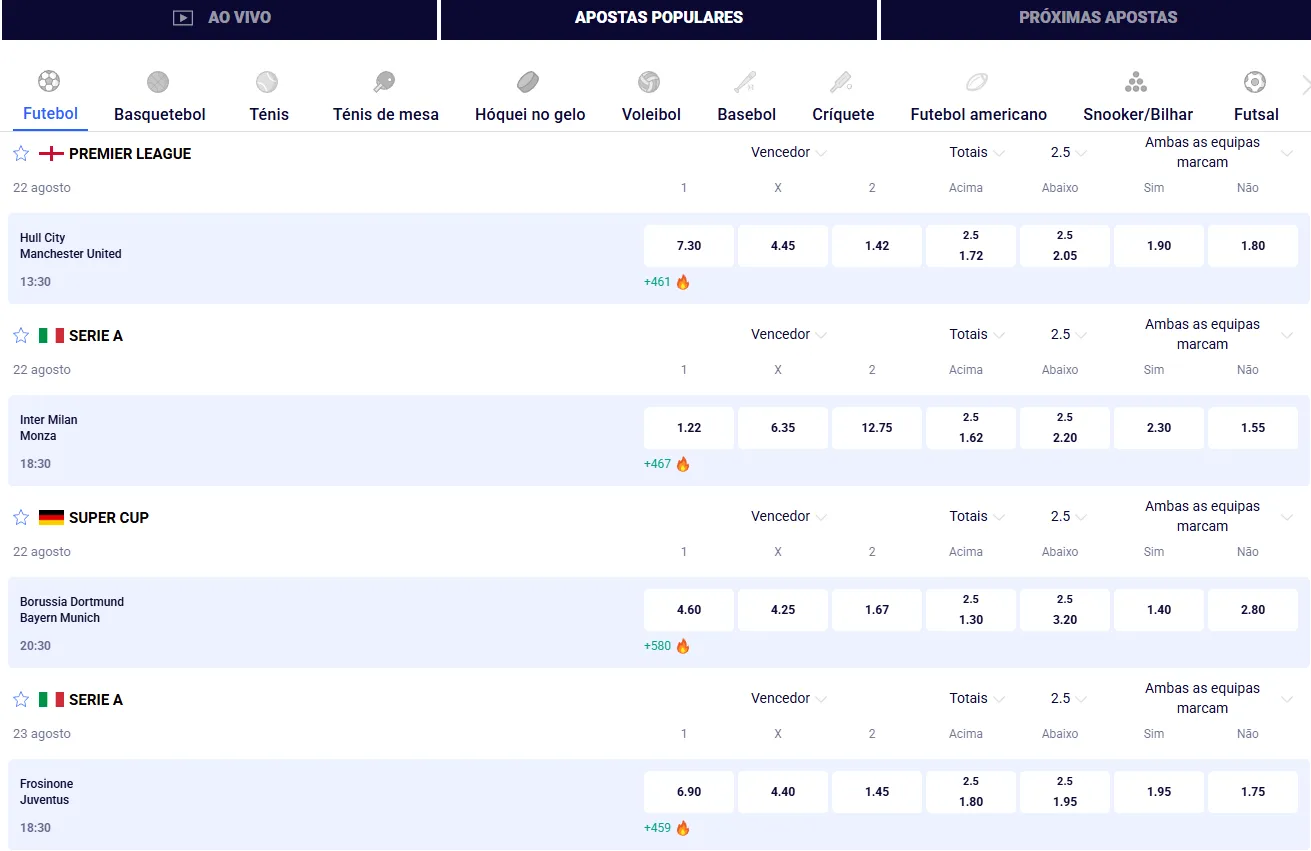The height and width of the screenshot is (851, 1311).
Task: Open Totais dropdown in Super Cup row
Action: (x=977, y=516)
